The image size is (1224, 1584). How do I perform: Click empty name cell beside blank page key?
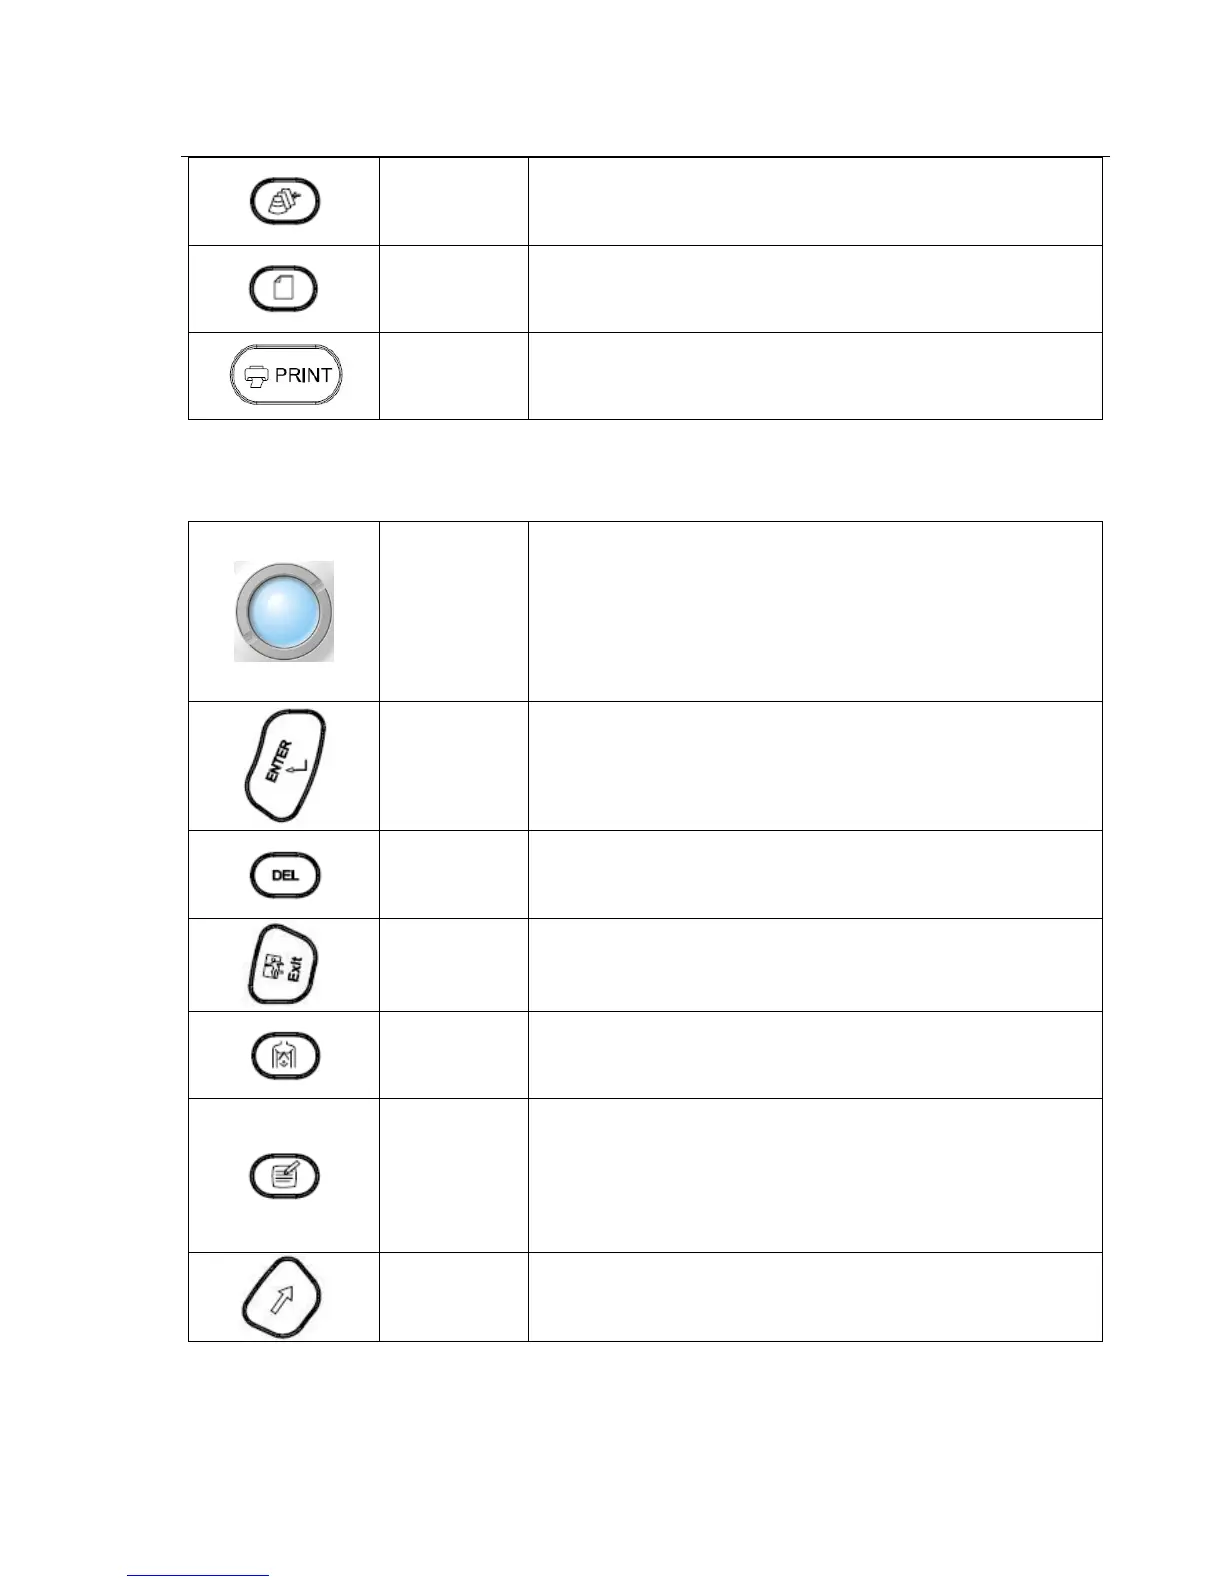(453, 289)
